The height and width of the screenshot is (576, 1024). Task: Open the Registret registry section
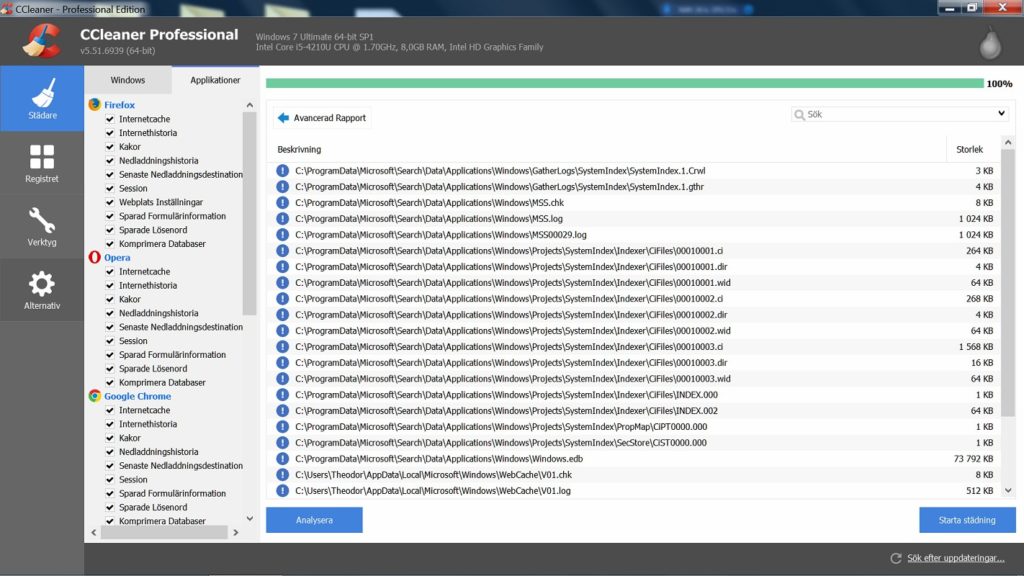click(42, 163)
